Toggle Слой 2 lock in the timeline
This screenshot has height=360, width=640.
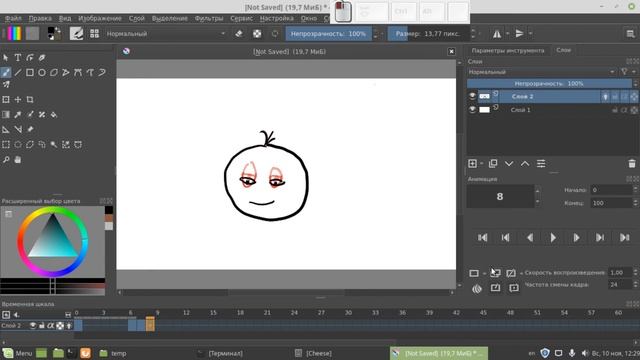[x=42, y=325]
